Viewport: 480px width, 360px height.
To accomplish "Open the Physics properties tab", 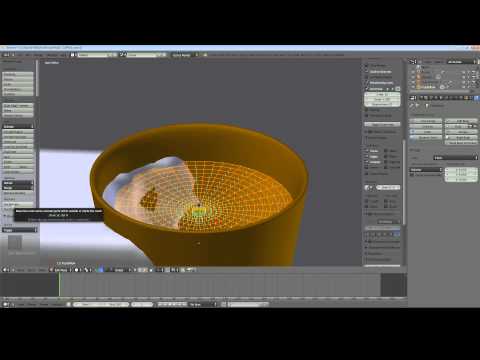I will [476, 98].
